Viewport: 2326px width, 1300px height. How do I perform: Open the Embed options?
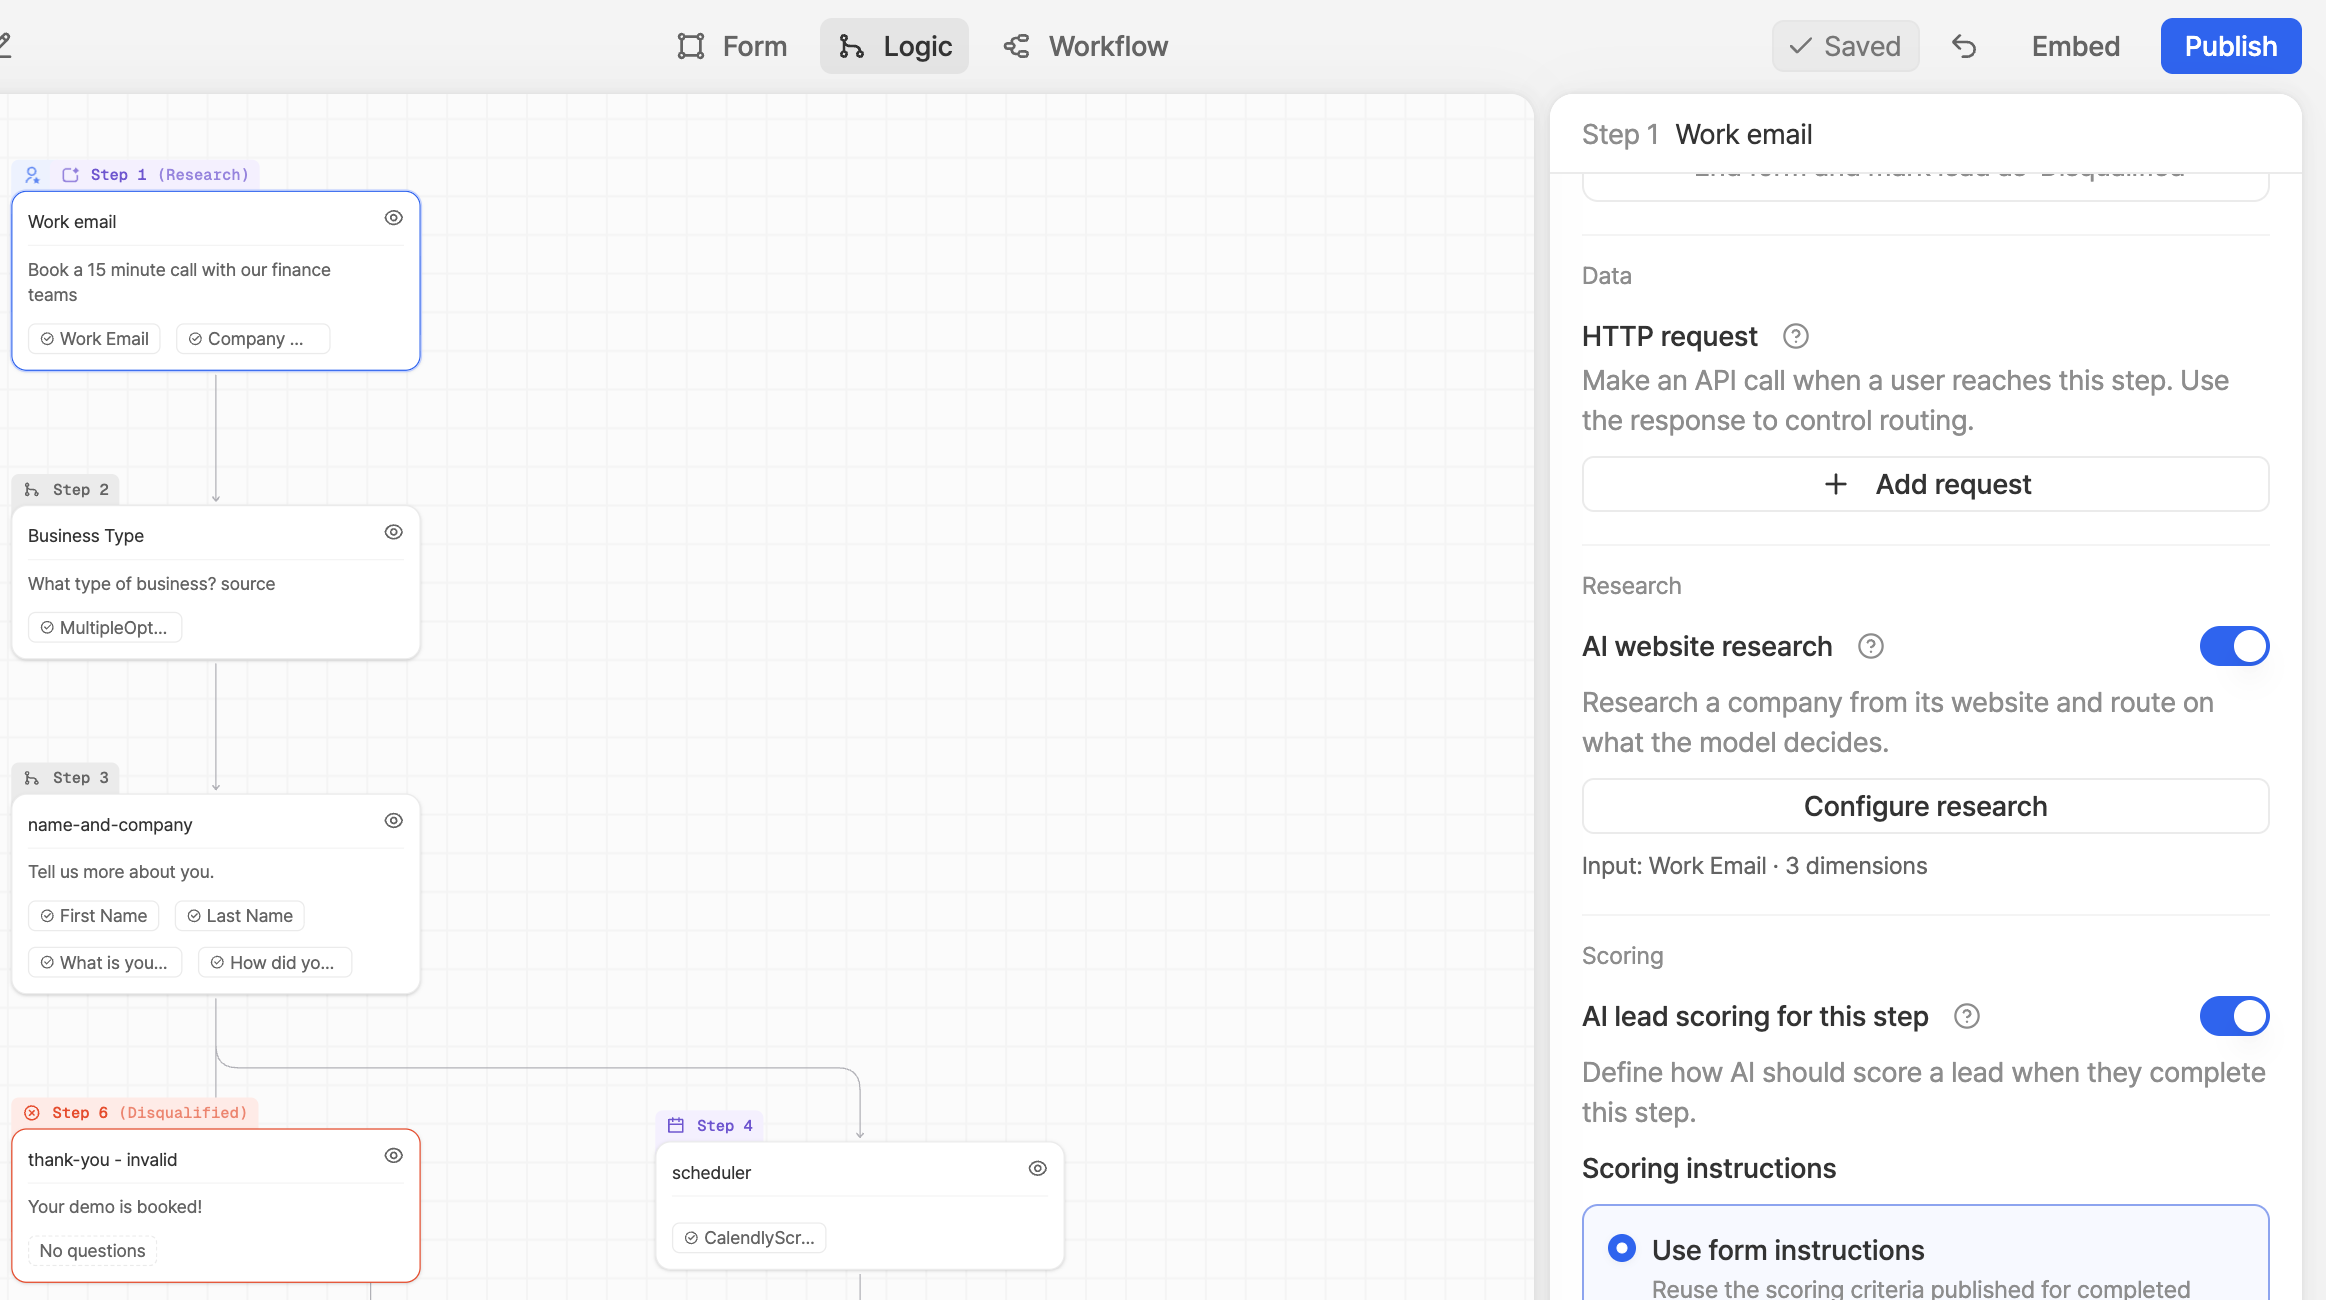pos(2075,46)
